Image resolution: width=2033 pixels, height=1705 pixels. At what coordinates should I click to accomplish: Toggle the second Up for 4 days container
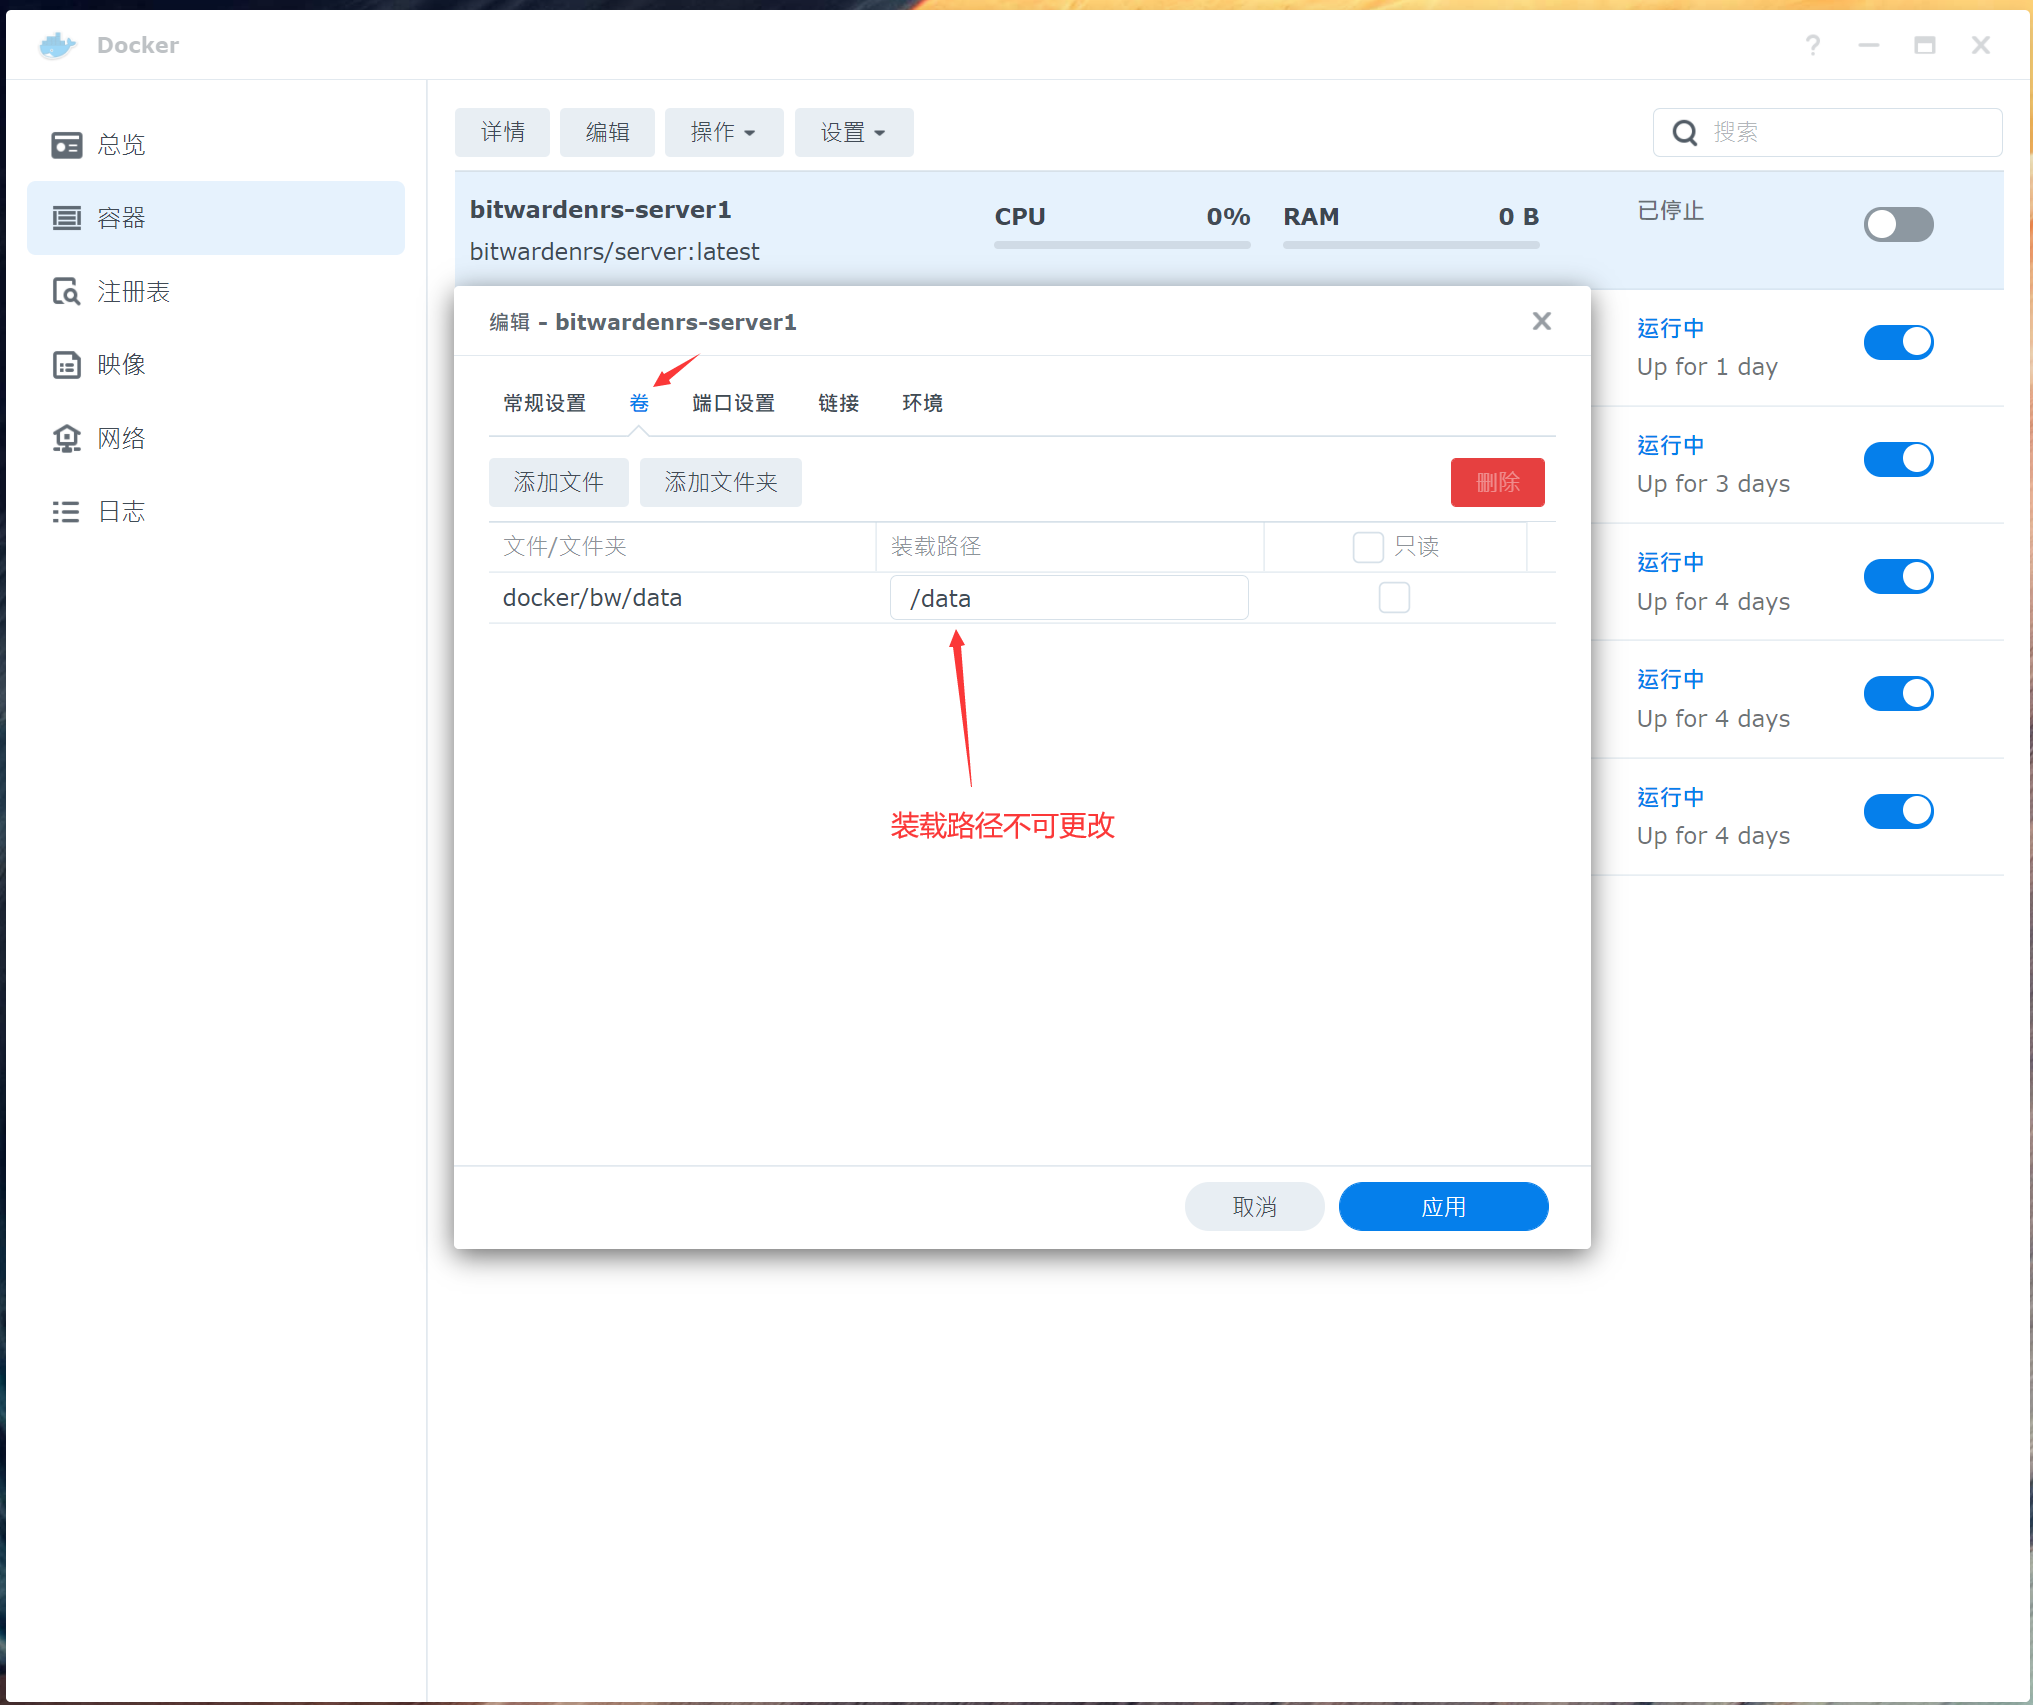pyautogui.click(x=1898, y=693)
